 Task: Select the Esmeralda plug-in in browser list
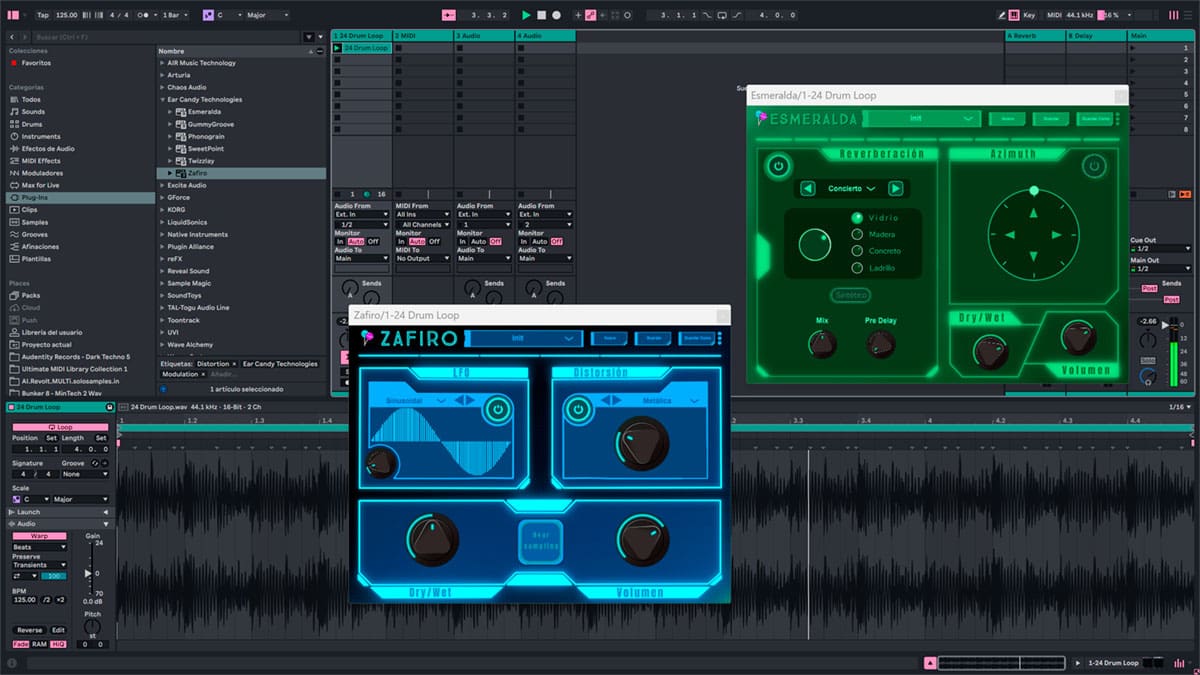[204, 112]
